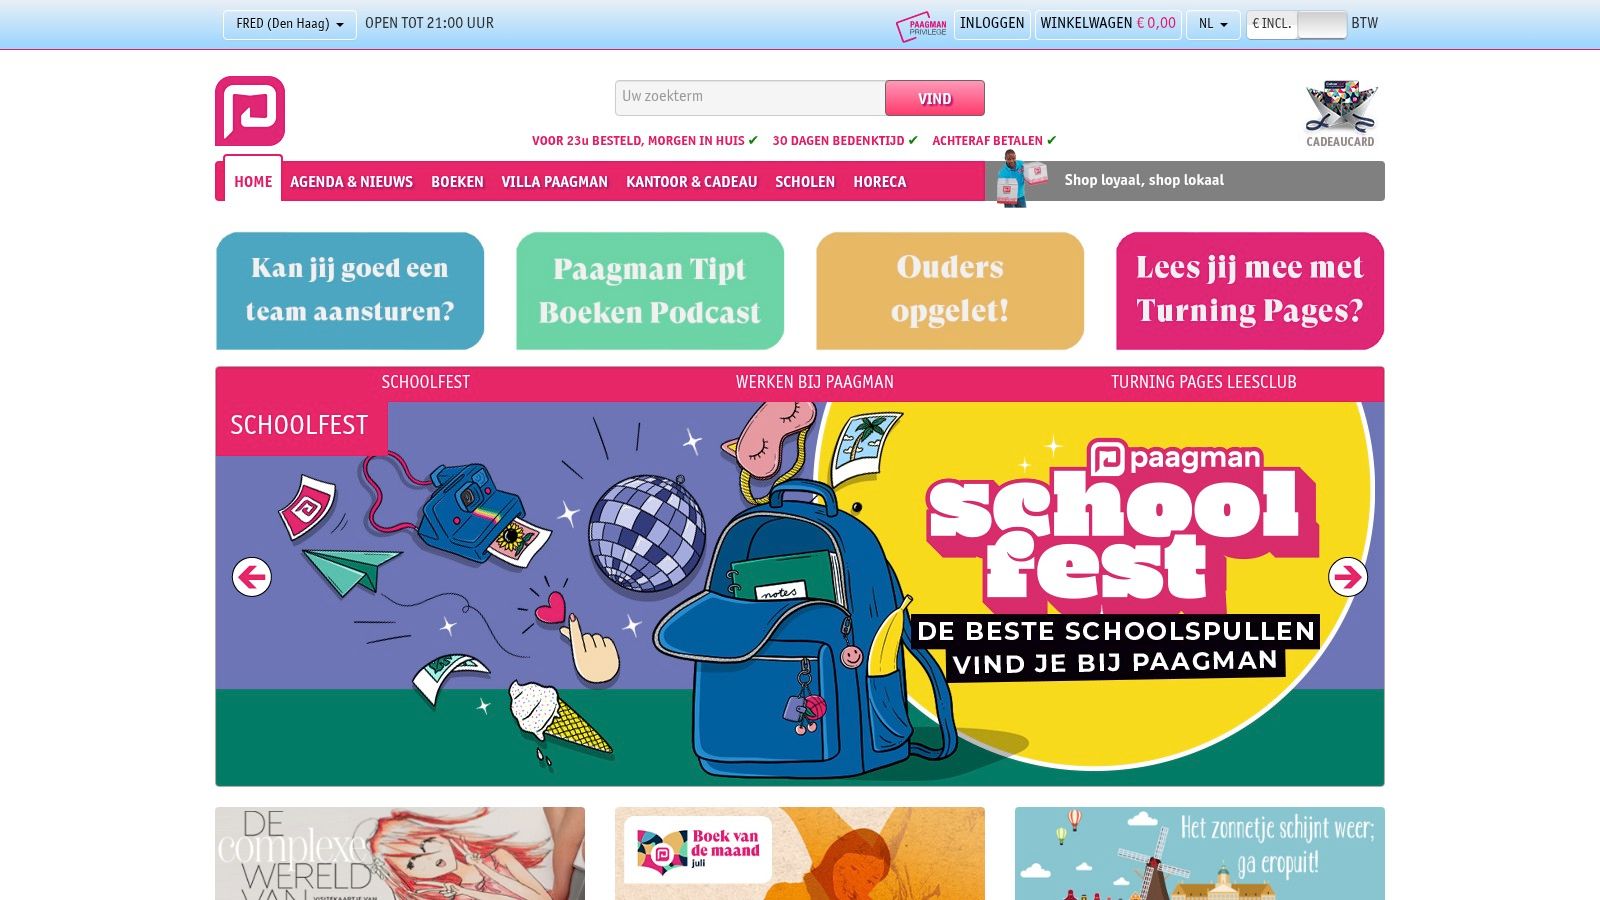Go to previous slide with left arrow

point(252,577)
